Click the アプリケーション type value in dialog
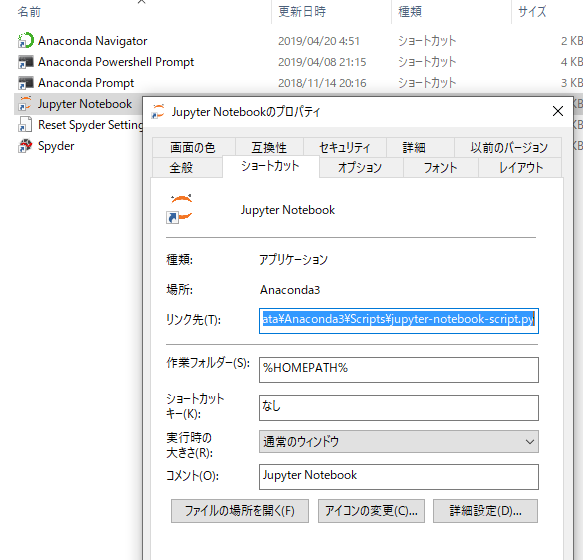The height and width of the screenshot is (560, 583). [x=293, y=259]
